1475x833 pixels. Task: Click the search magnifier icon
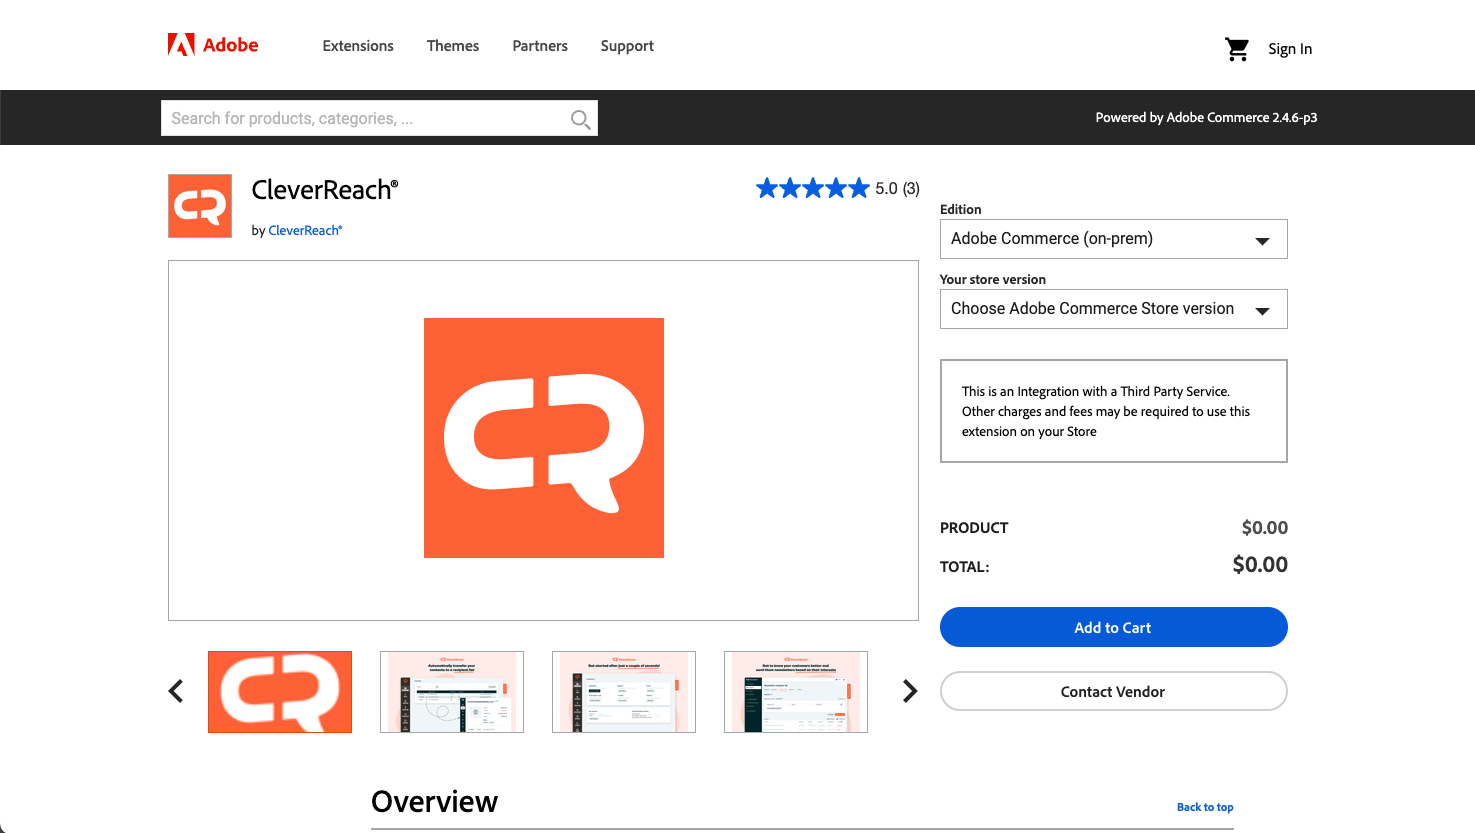[x=580, y=119]
